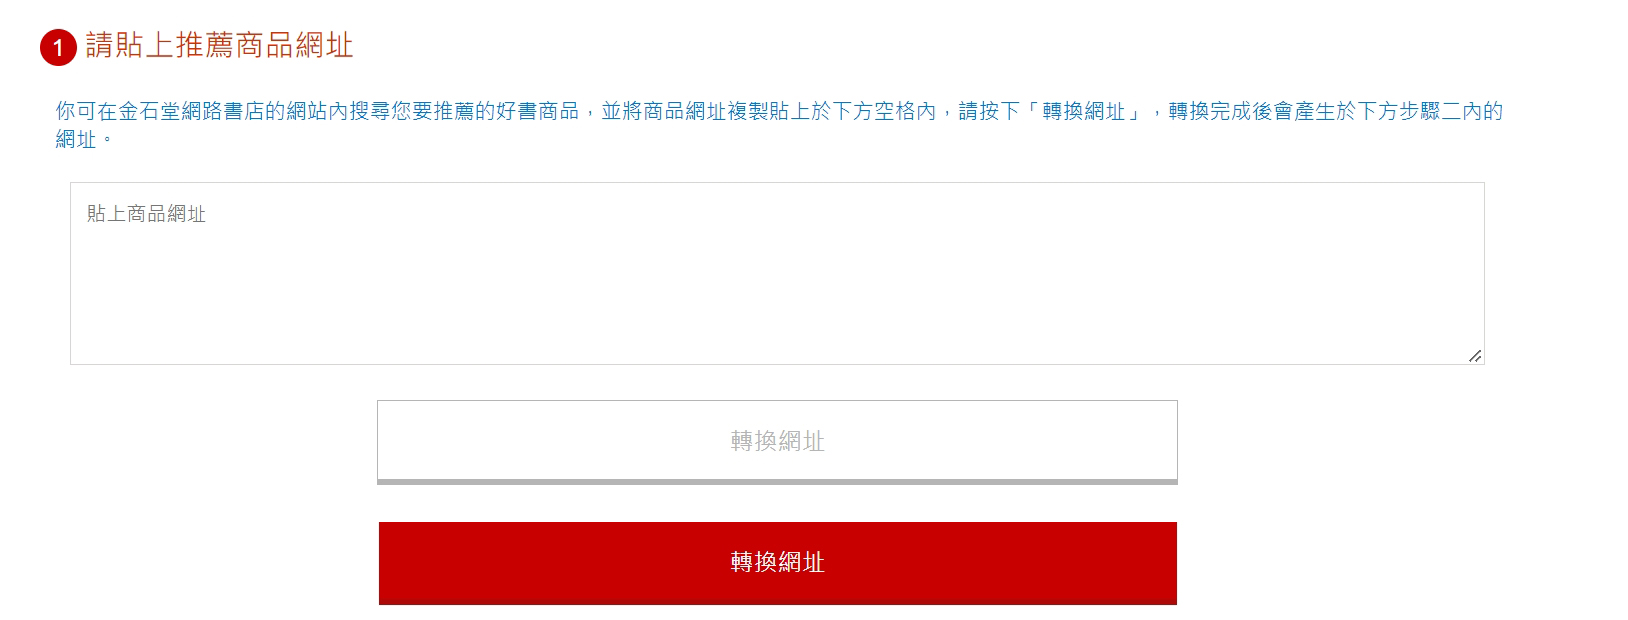Click the red step 1 circle icon
The height and width of the screenshot is (620, 1628).
58,47
